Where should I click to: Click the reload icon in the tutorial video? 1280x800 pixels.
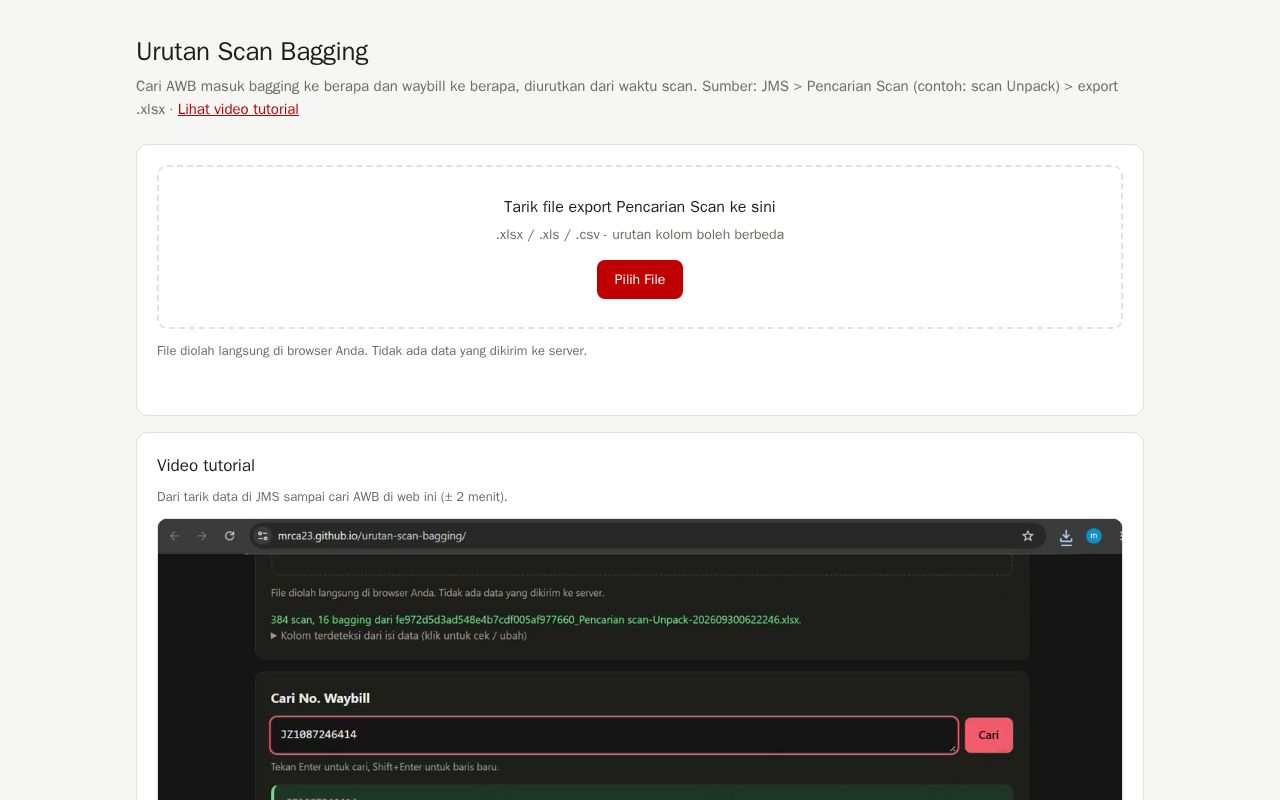[230, 536]
